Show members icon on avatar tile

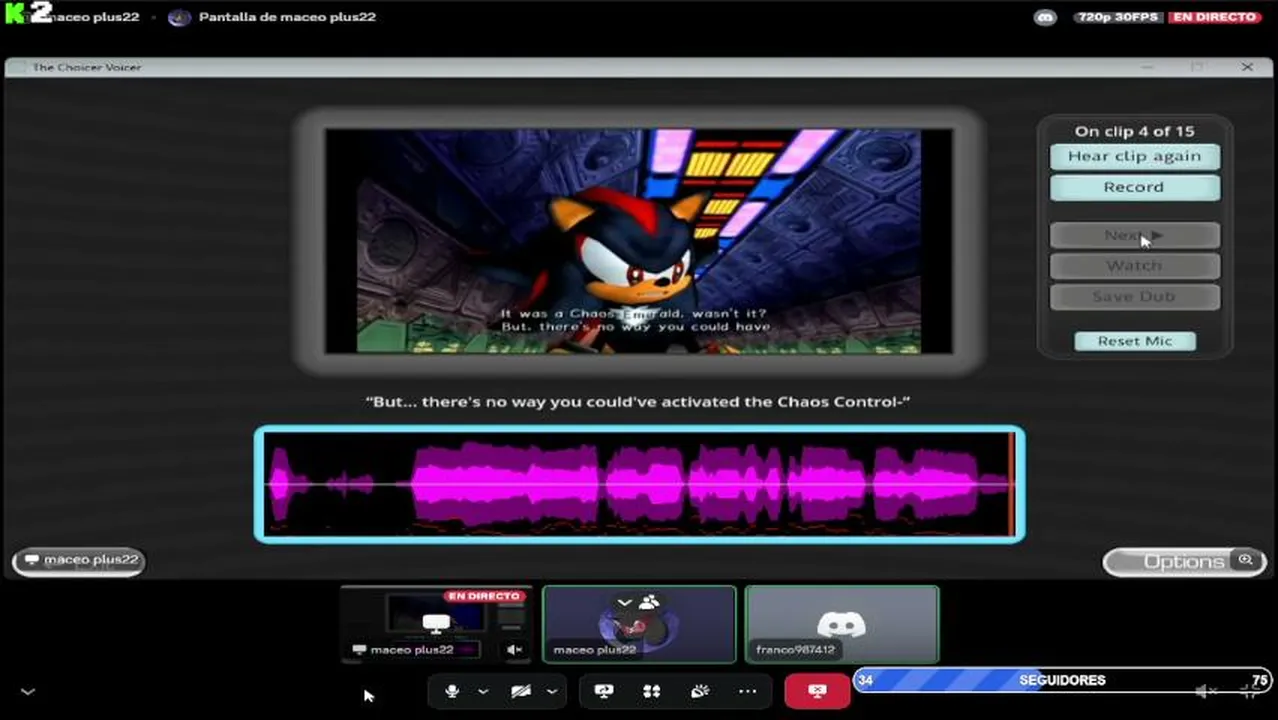click(649, 602)
